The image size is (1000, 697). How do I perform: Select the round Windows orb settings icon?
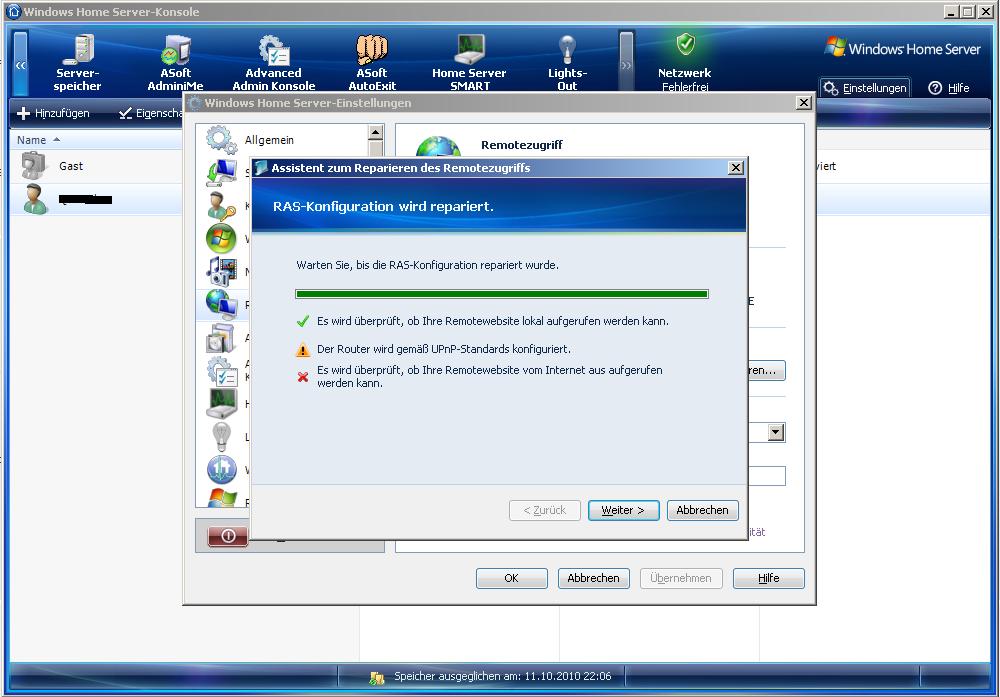[x=221, y=238]
